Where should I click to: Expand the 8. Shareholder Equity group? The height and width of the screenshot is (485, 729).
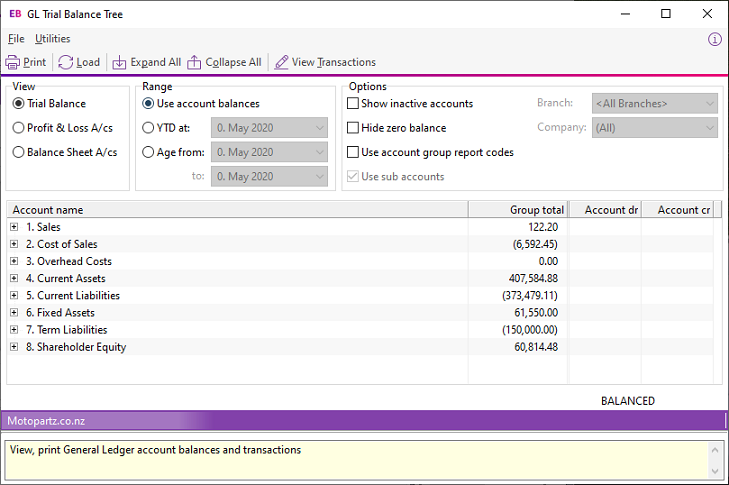point(14,347)
